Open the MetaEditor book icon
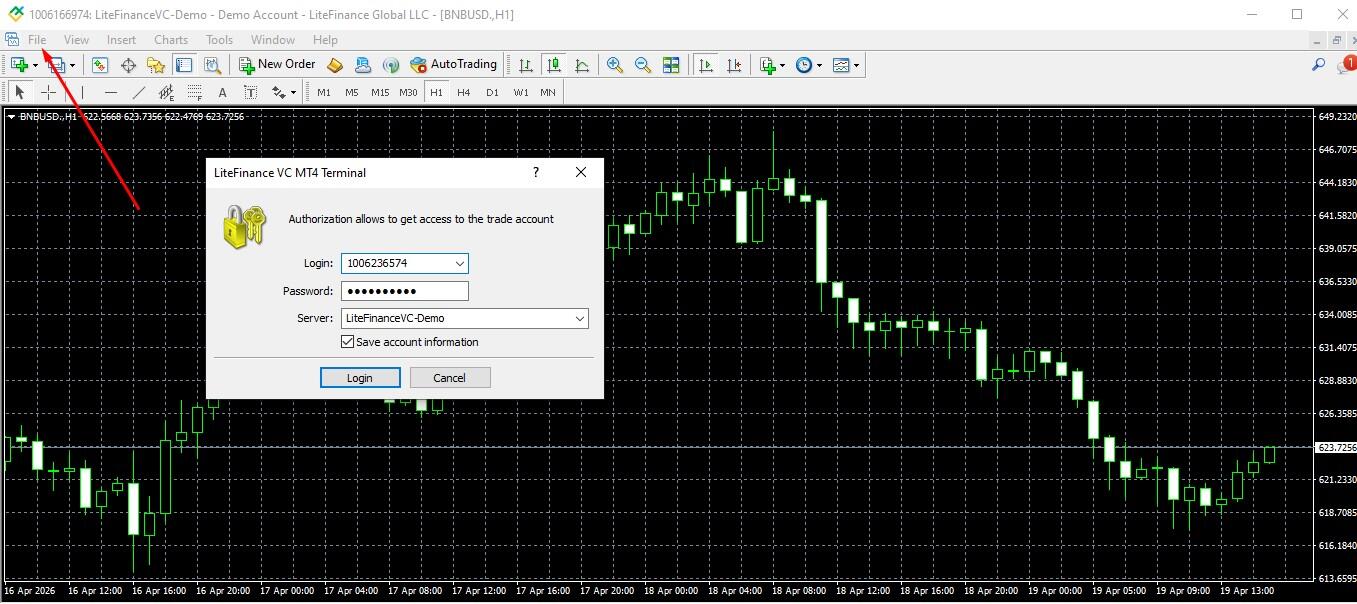The image size is (1357, 604). tap(335, 65)
